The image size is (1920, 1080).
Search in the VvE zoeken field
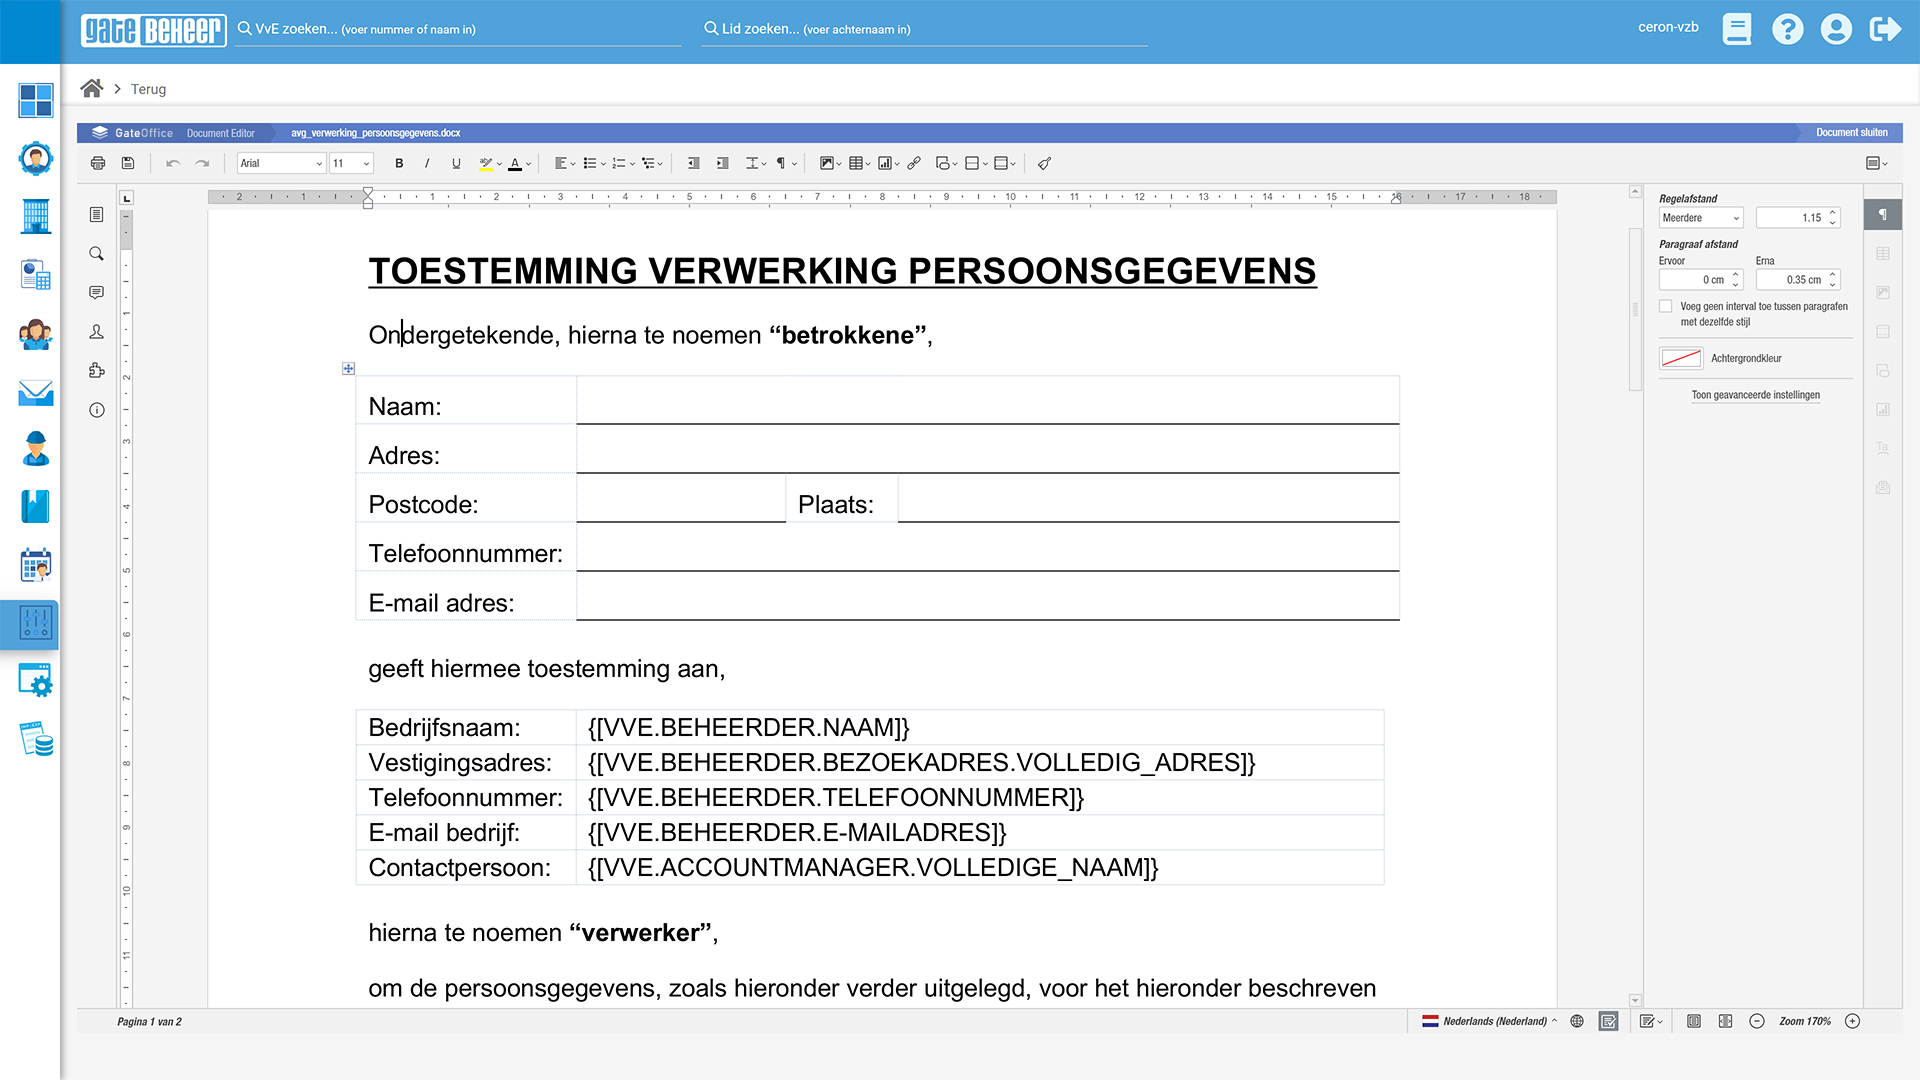458,29
